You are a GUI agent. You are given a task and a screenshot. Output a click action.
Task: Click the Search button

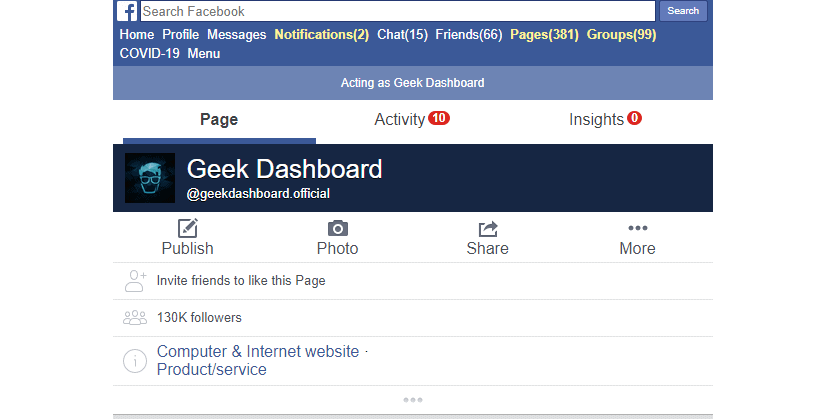(x=683, y=11)
